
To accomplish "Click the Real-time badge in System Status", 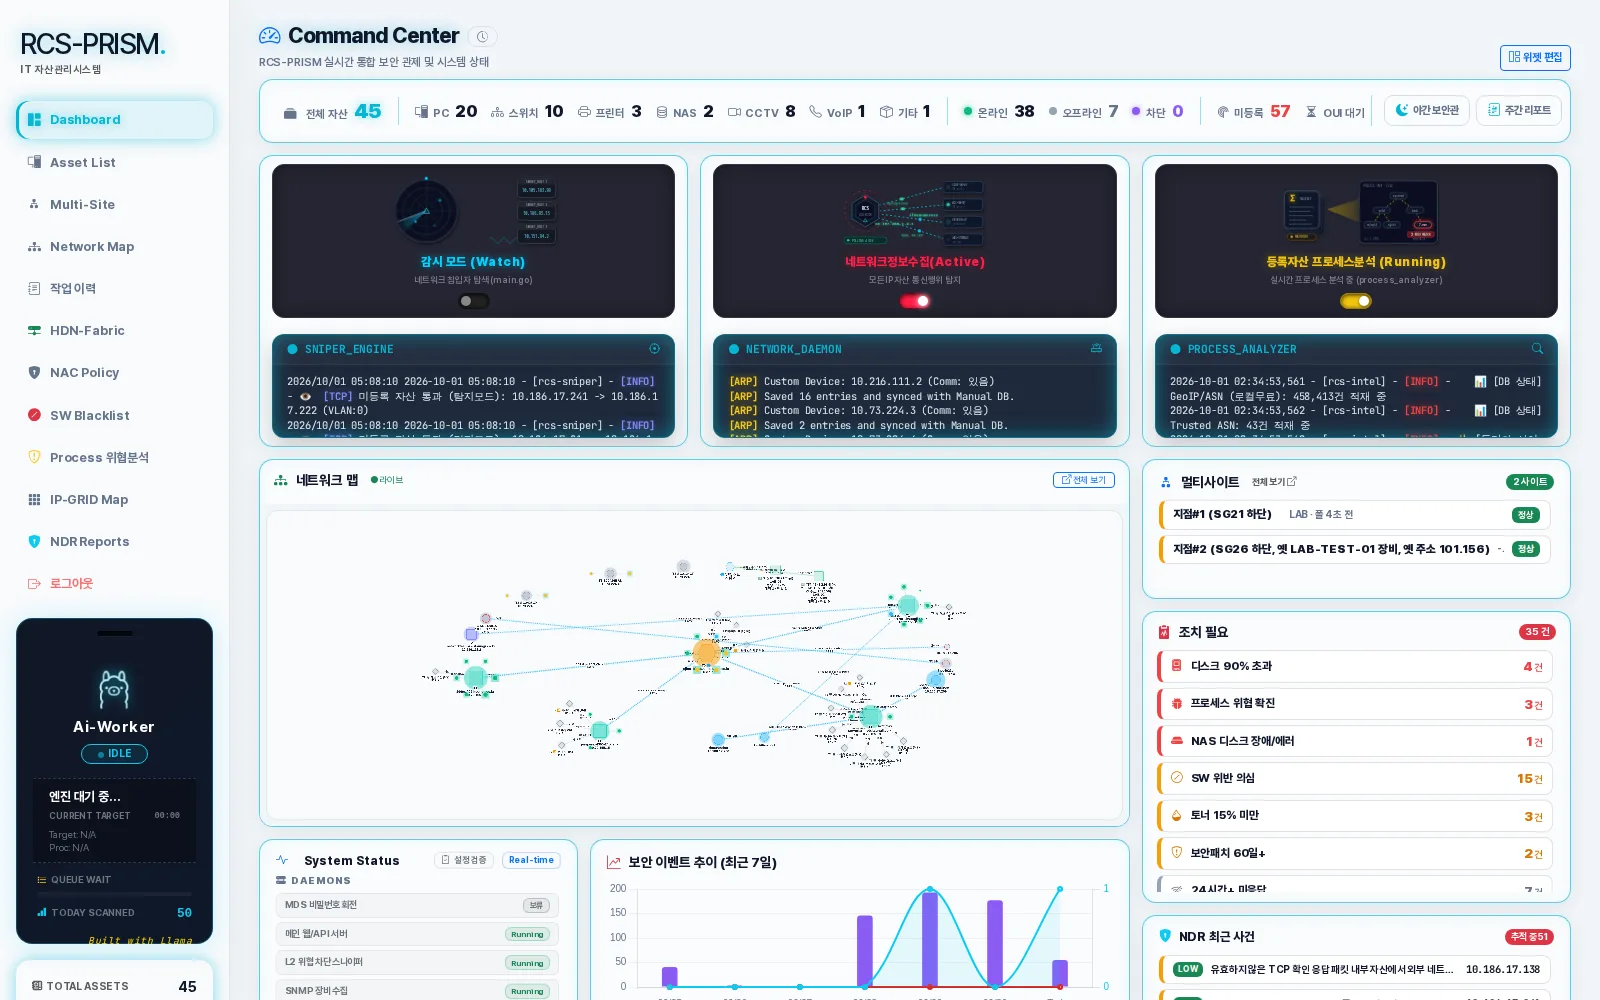I will click(x=531, y=860).
